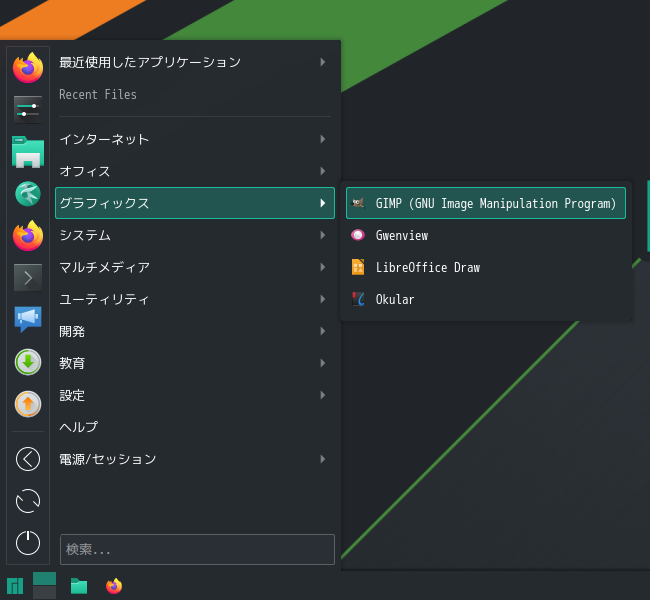Expand the マルチメディア submenu

point(195,267)
